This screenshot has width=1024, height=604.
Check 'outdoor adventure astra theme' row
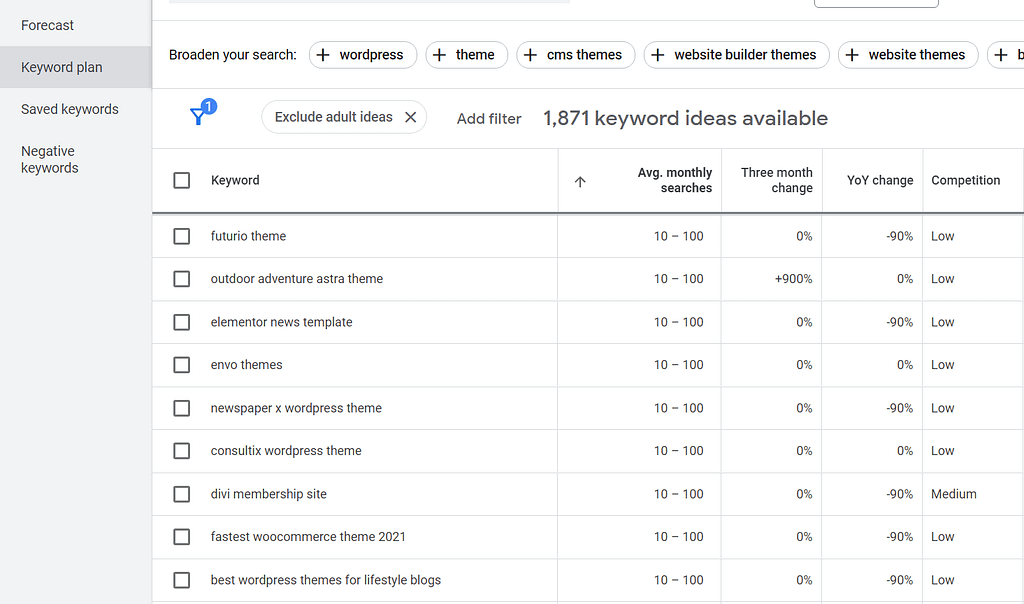(182, 279)
